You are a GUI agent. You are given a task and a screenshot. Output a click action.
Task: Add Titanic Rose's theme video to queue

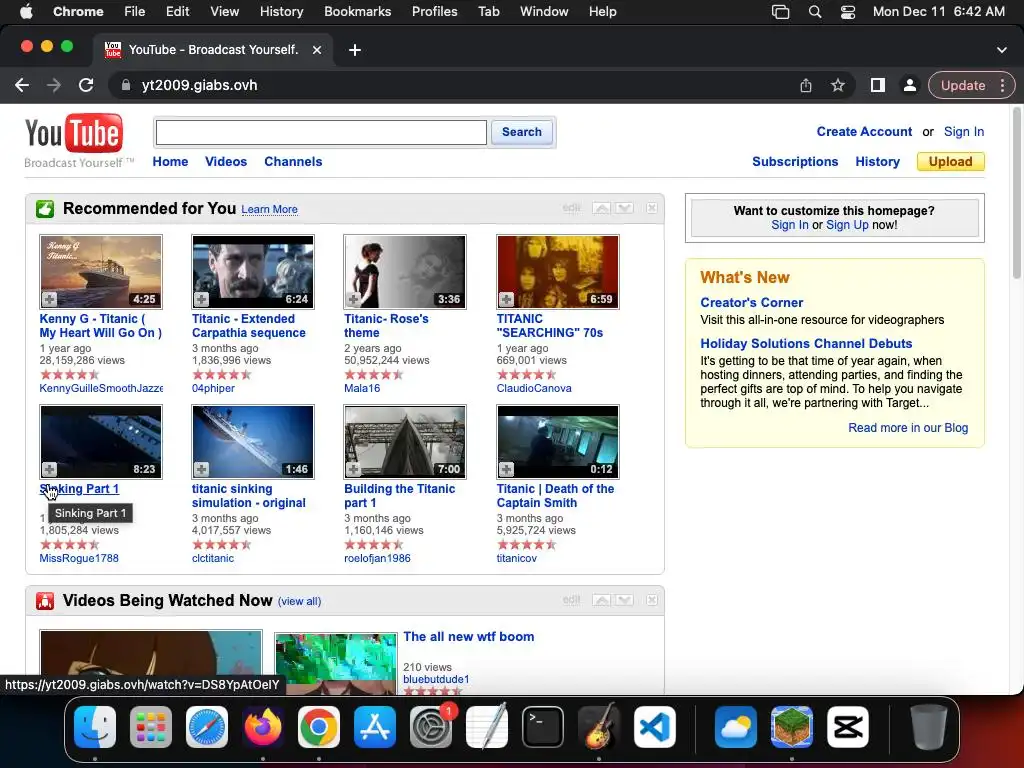point(354,299)
